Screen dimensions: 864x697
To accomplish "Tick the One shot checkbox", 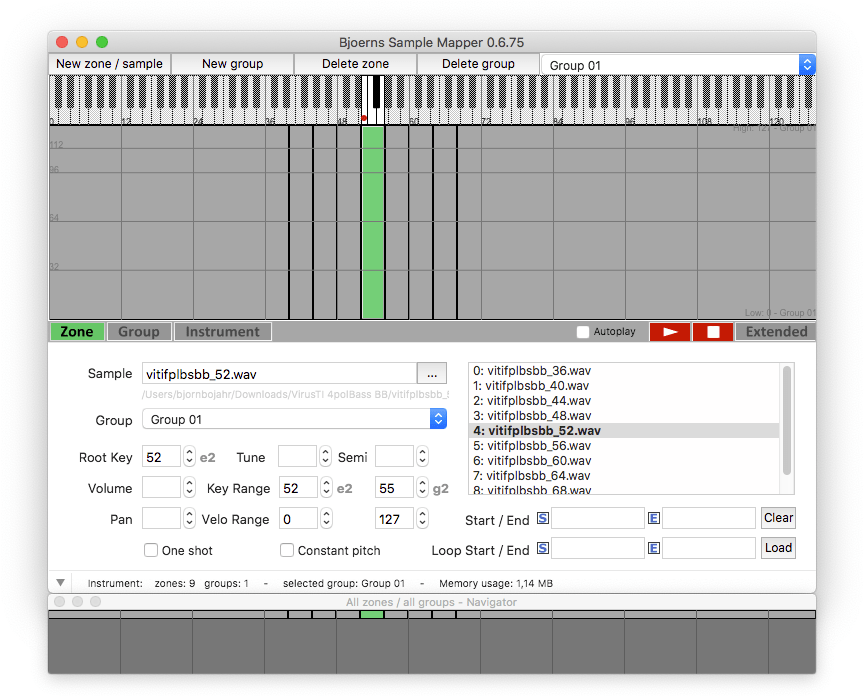I will coord(150,550).
